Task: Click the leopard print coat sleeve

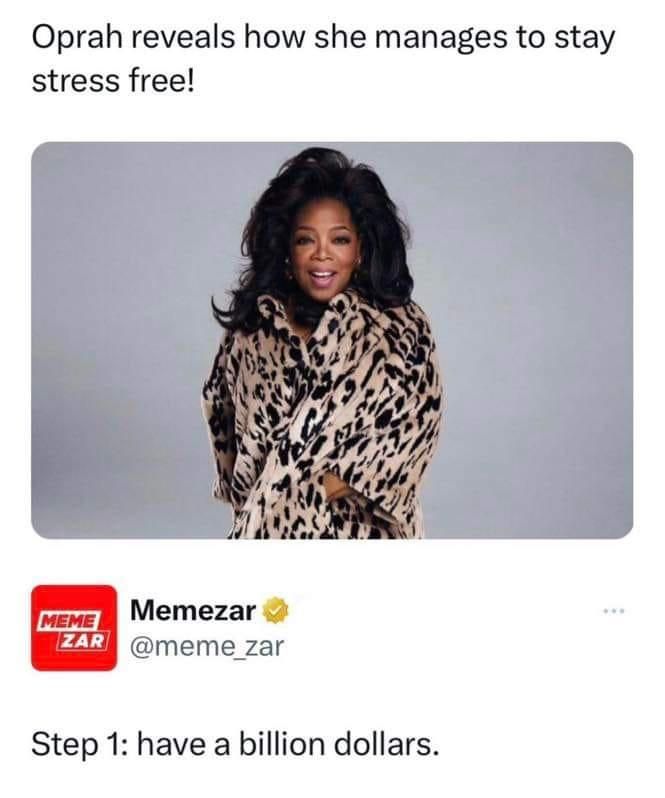Action: tap(229, 433)
